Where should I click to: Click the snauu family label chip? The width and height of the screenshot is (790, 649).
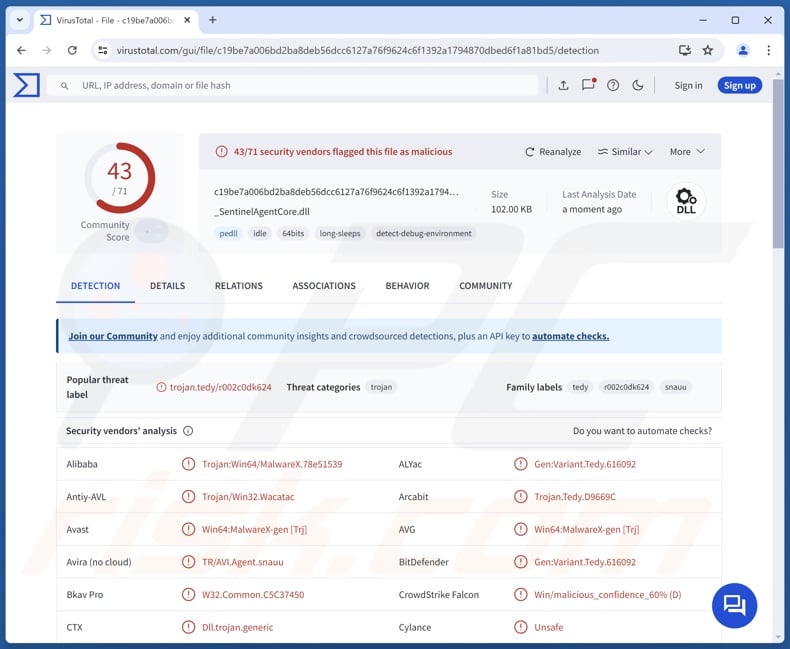coord(675,387)
